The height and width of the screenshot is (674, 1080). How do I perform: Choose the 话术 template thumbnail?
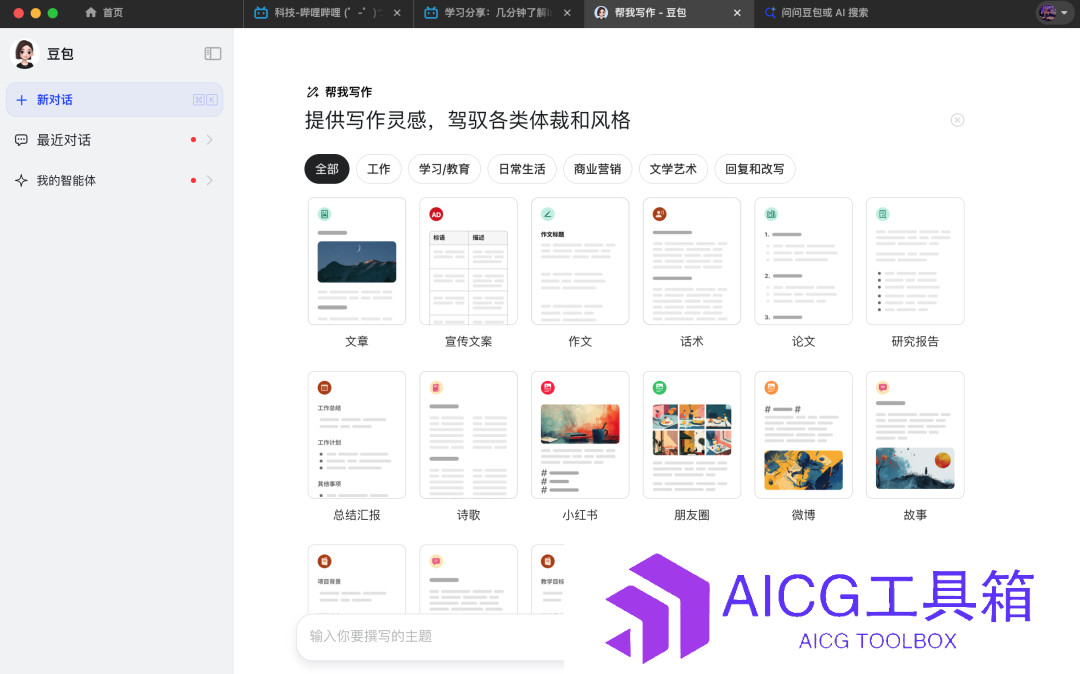click(x=692, y=261)
